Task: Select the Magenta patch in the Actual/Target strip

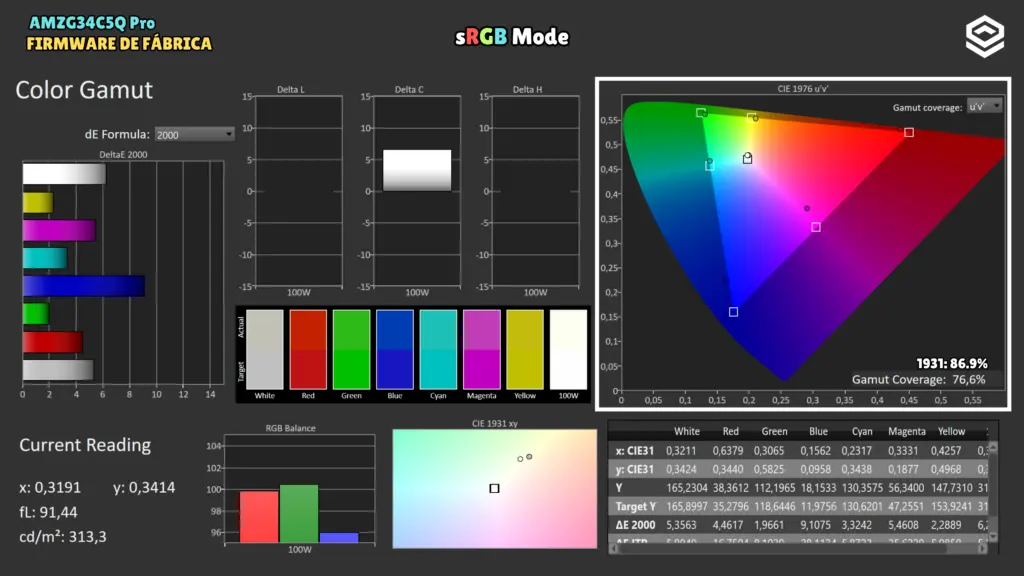Action: click(x=481, y=349)
